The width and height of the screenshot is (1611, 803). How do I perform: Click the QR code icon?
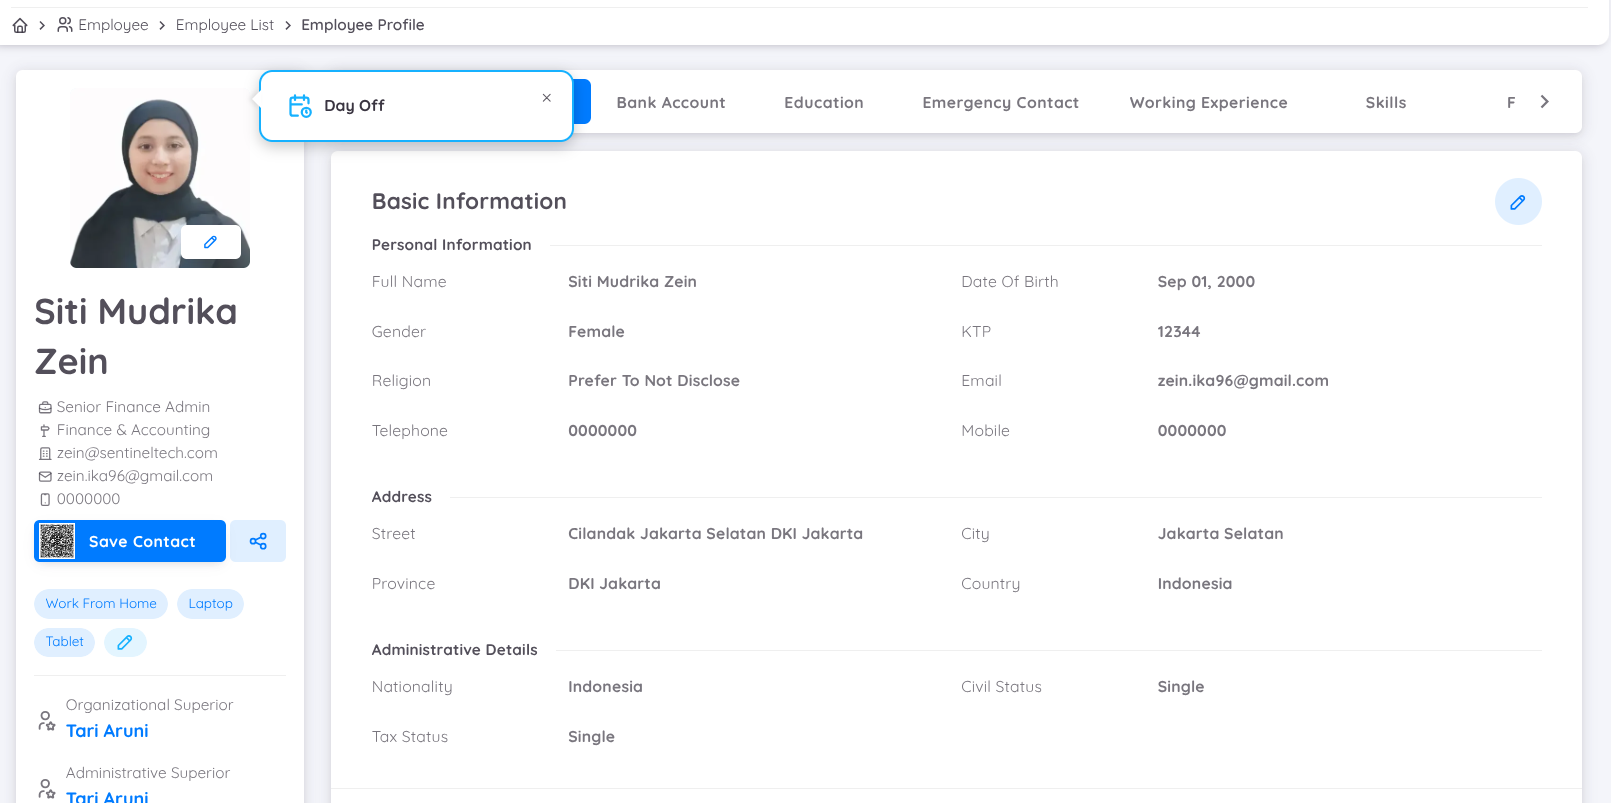(57, 541)
